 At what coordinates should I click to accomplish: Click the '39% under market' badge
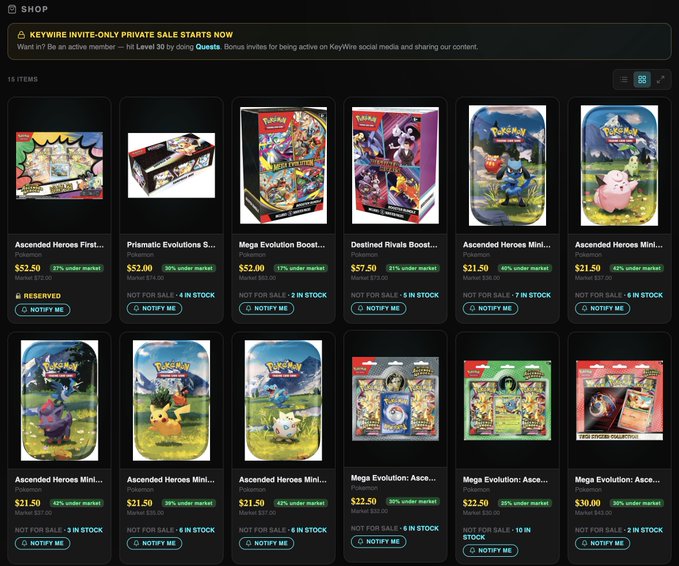188,503
